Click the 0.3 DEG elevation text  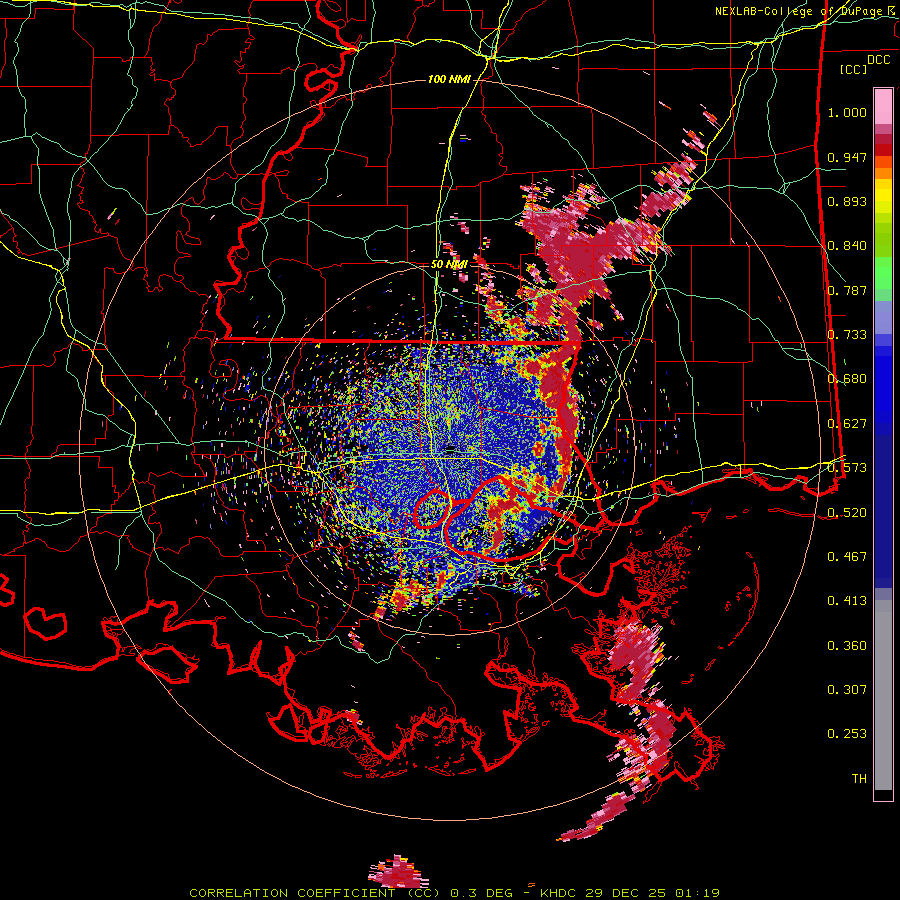tap(481, 893)
